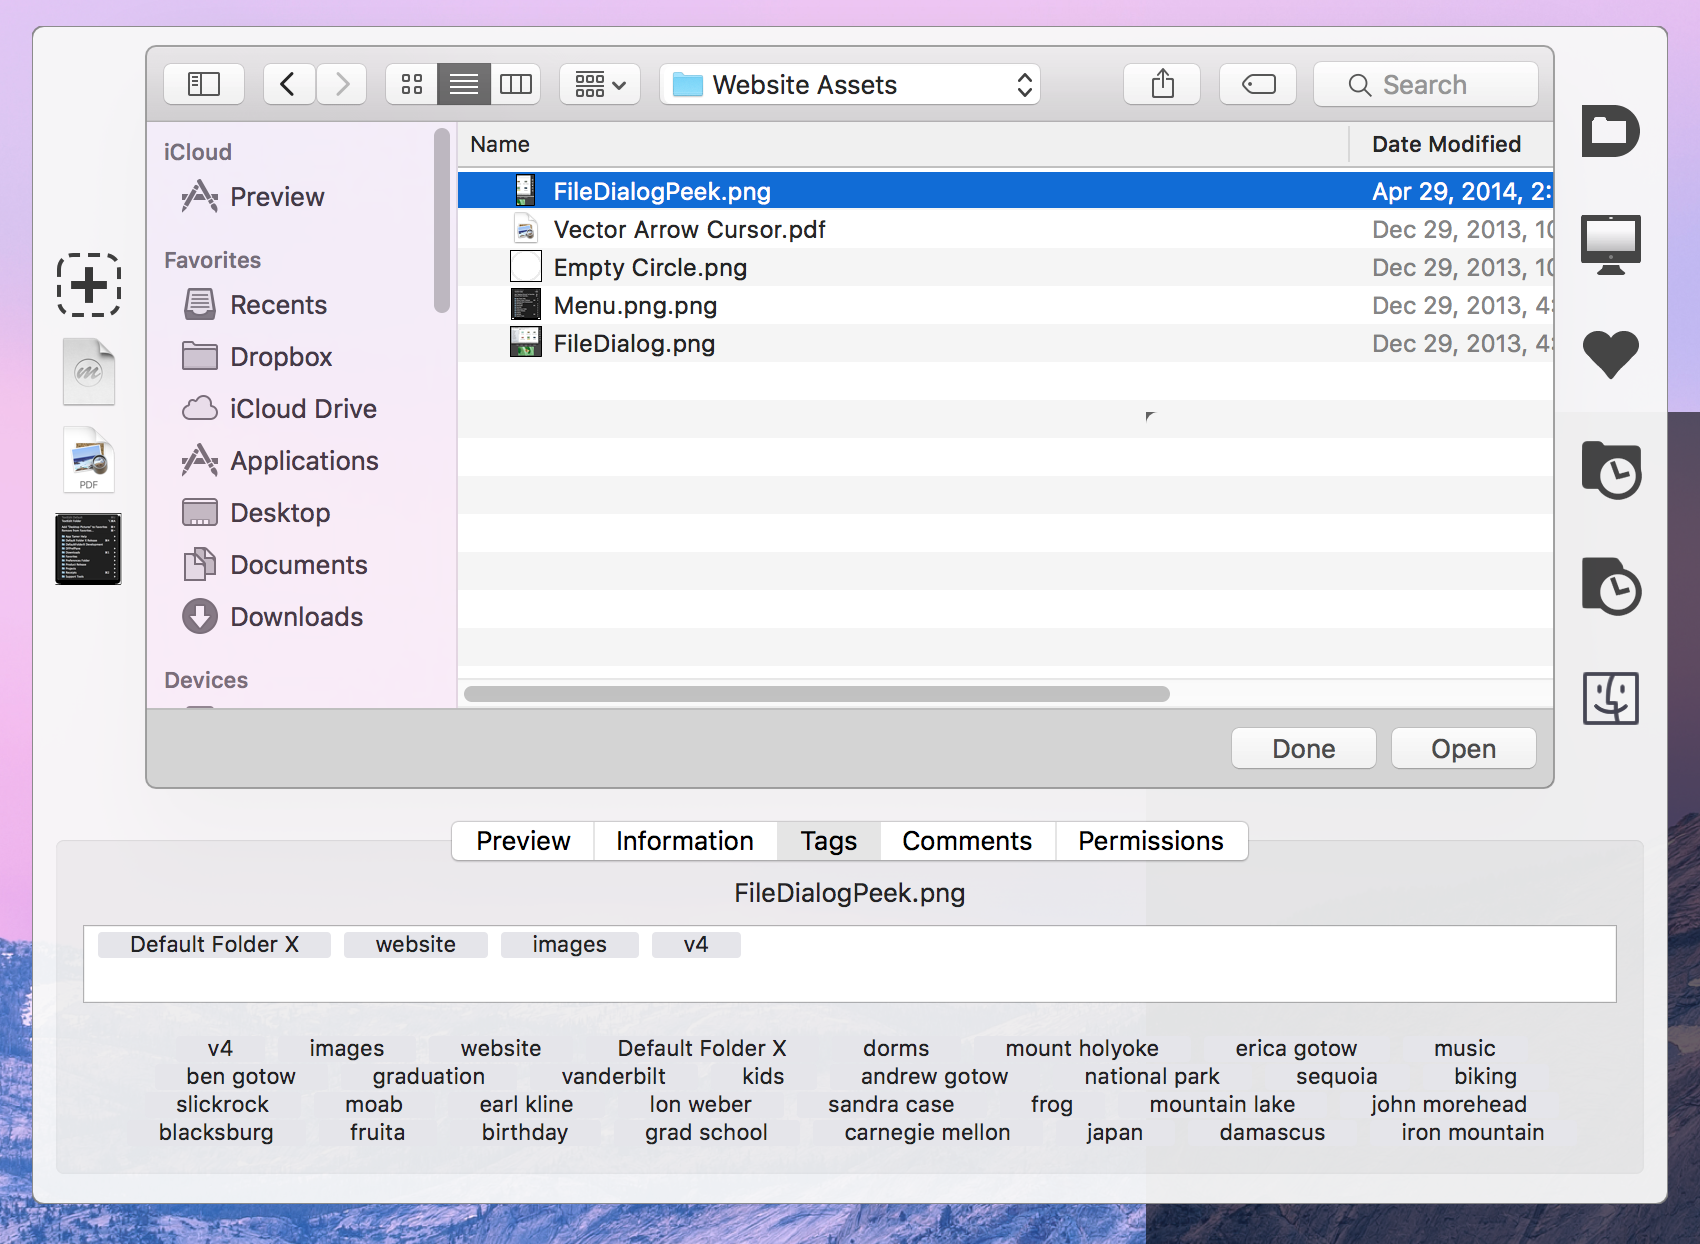Open the computer/desktop icon in right bar
The width and height of the screenshot is (1700, 1244).
click(1610, 244)
